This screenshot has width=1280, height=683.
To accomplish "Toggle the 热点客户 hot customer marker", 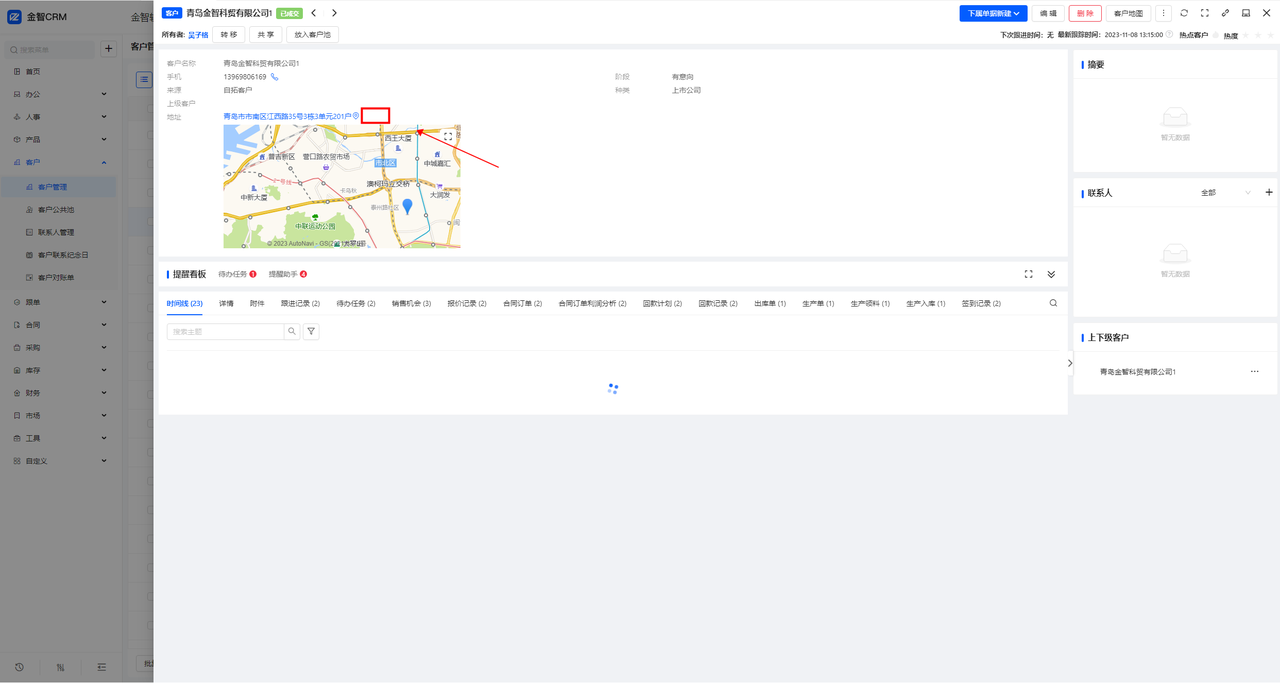I will coord(1215,35).
